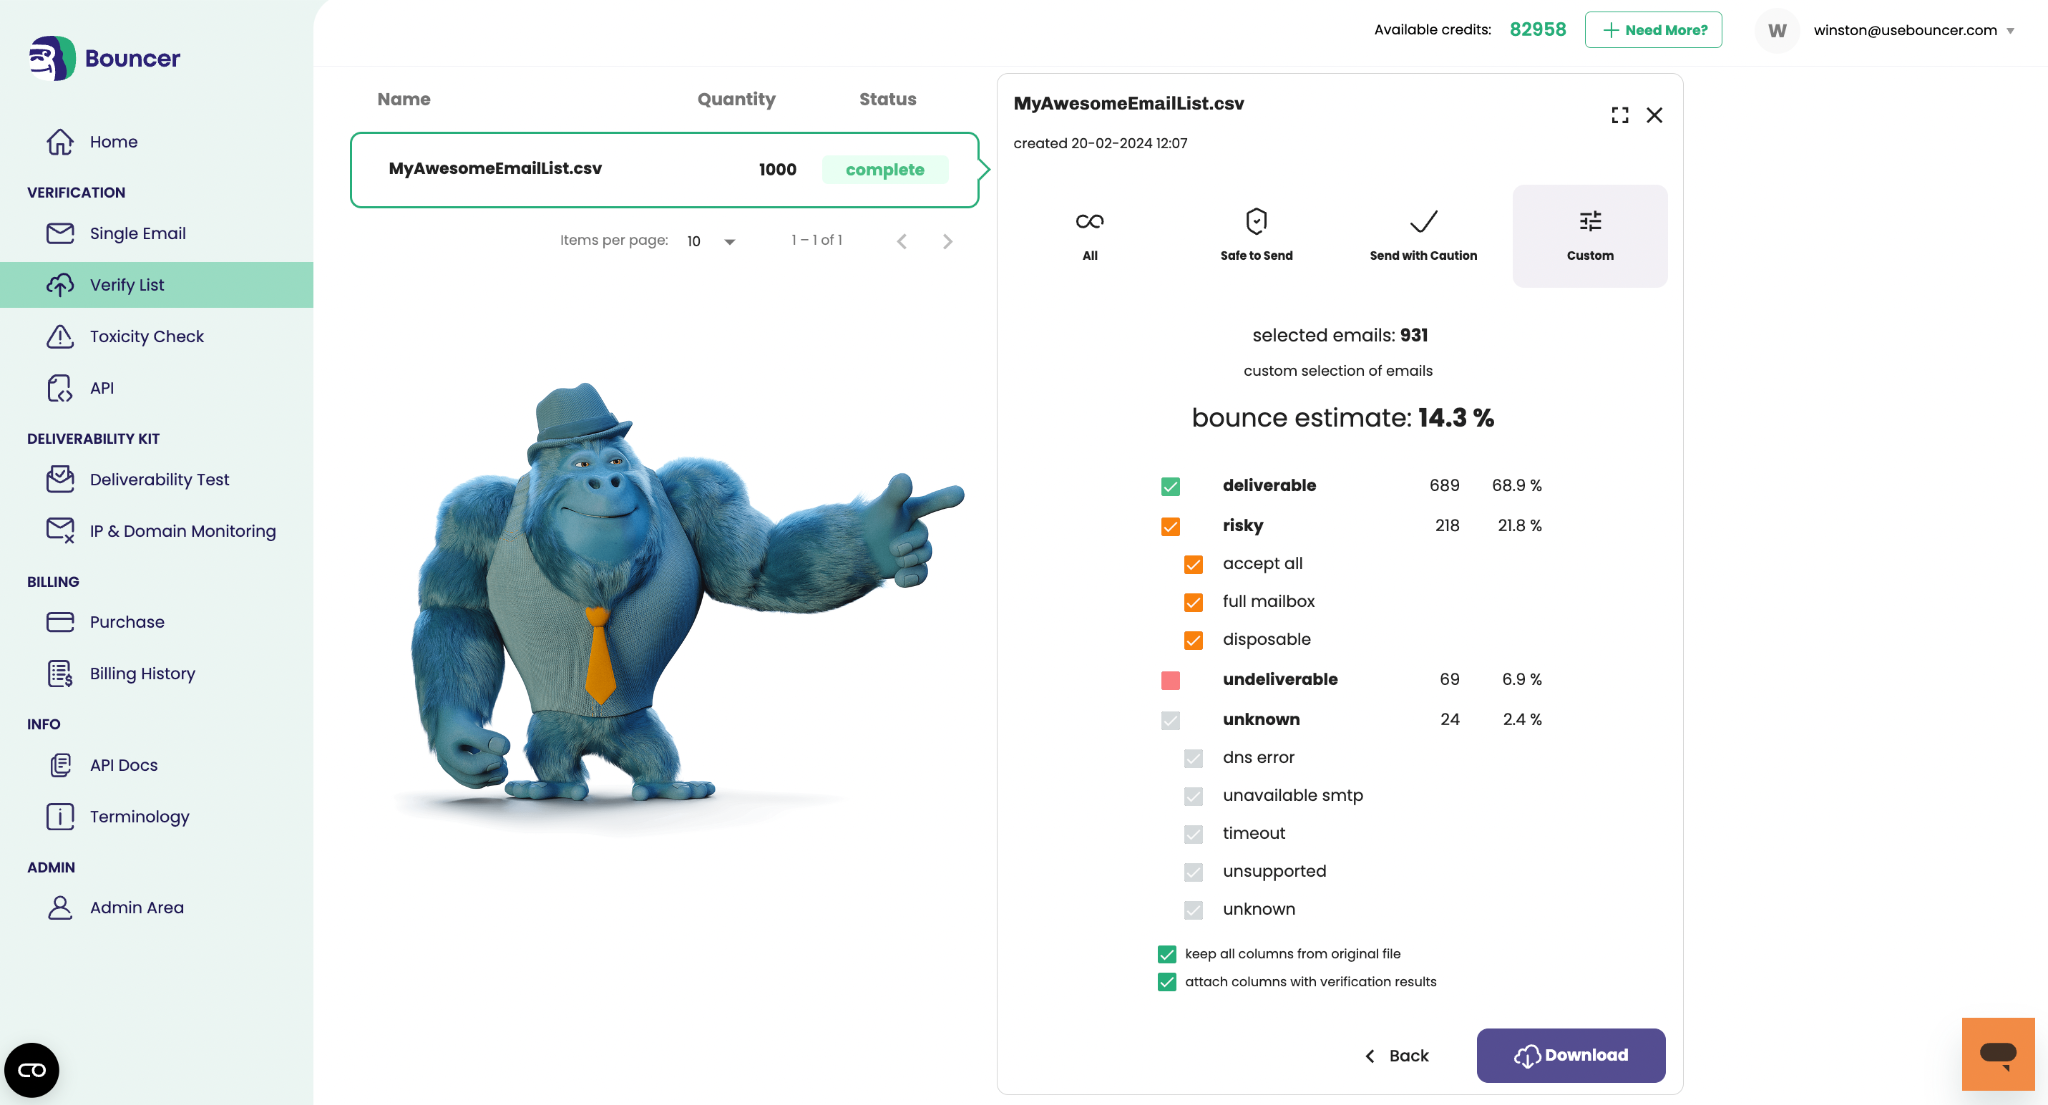Disable the undeliverable emails checkbox
Image resolution: width=2048 pixels, height=1105 pixels.
[1170, 679]
